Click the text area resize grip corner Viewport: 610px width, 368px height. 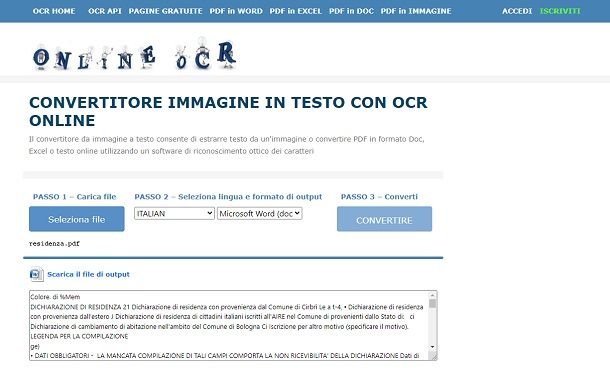(433, 356)
